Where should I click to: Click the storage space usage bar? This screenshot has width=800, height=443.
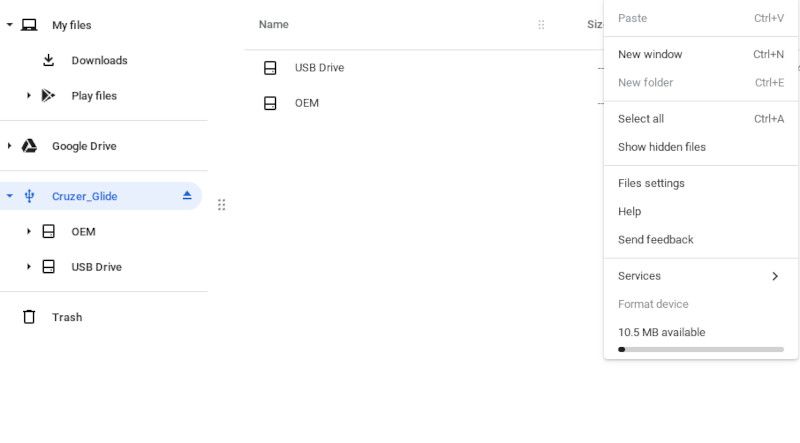coord(701,349)
